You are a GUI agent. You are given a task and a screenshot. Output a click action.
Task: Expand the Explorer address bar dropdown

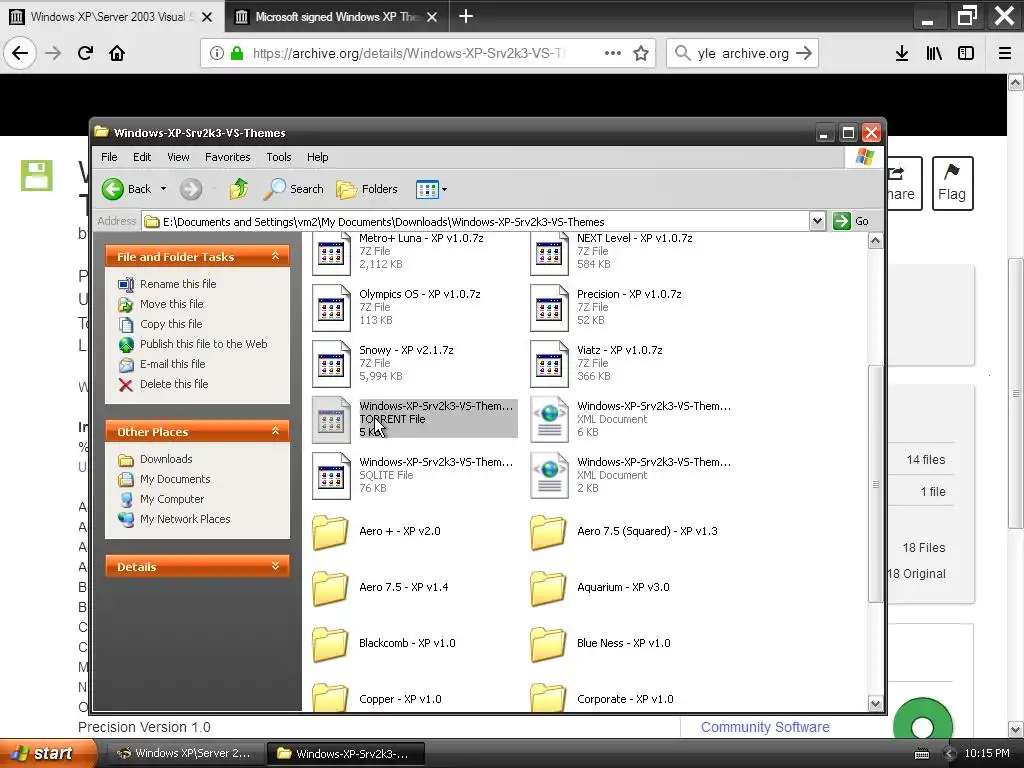click(x=817, y=221)
